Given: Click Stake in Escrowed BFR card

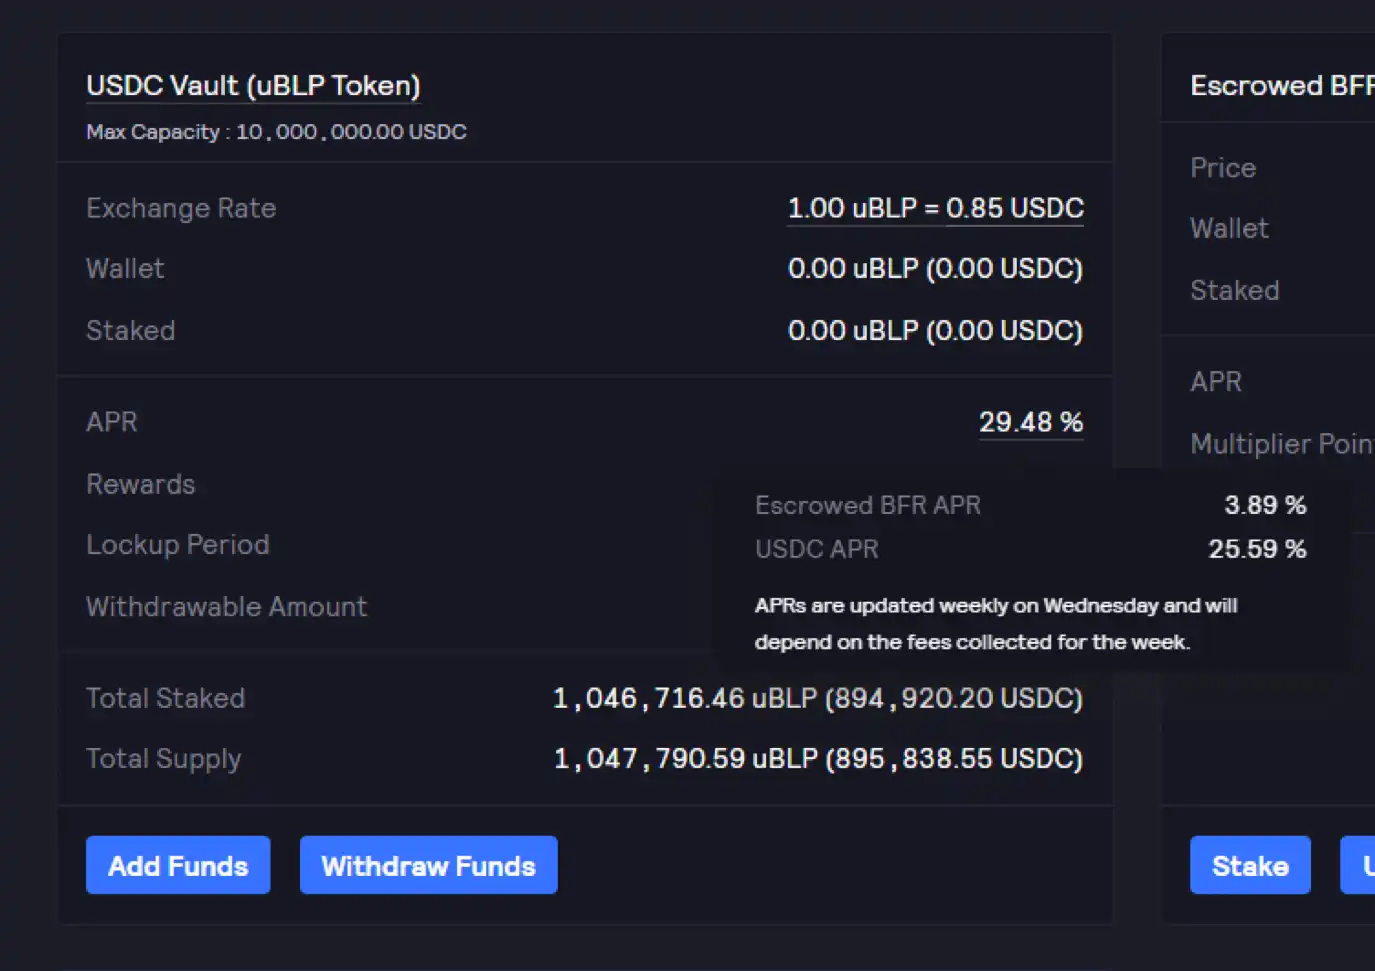Looking at the screenshot, I should point(1250,865).
